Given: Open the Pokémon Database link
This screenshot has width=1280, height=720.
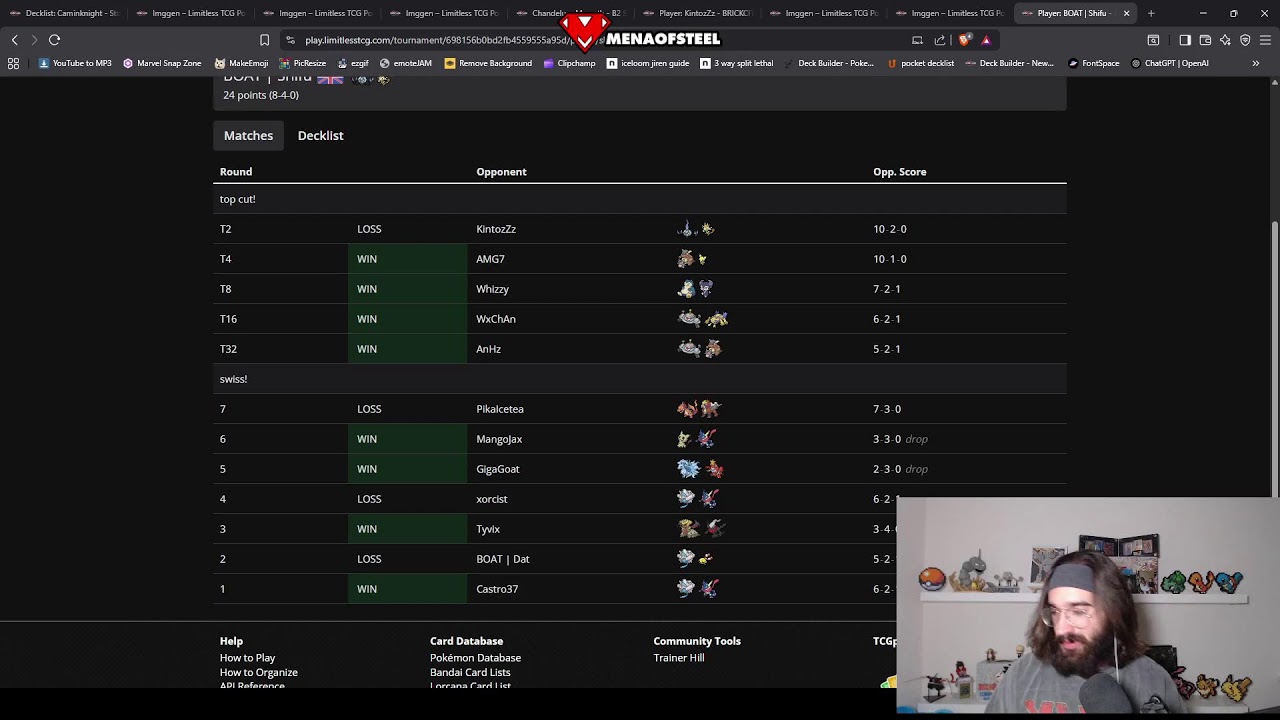Looking at the screenshot, I should (x=475, y=658).
